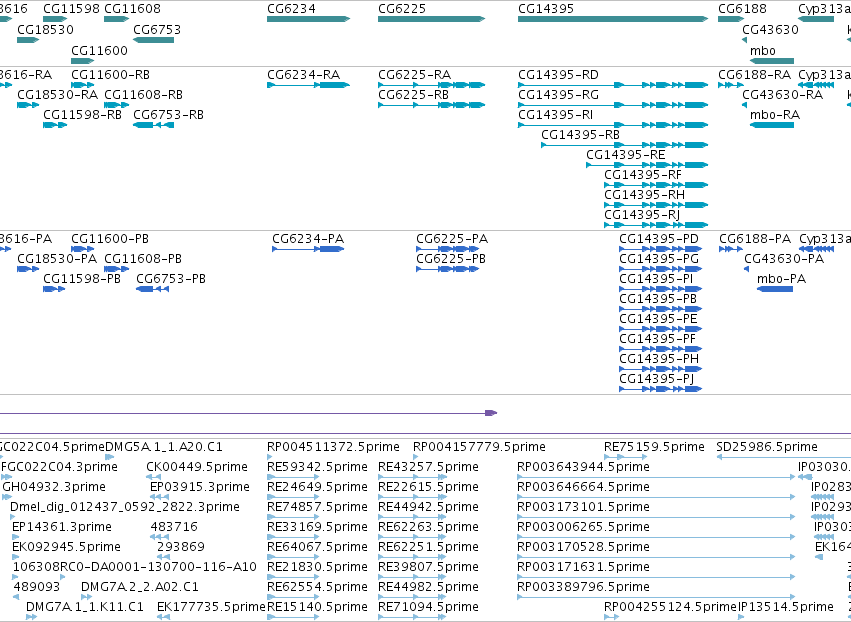The width and height of the screenshot is (851, 622).
Task: Select transcript CG6225-RA
Action: [431, 85]
